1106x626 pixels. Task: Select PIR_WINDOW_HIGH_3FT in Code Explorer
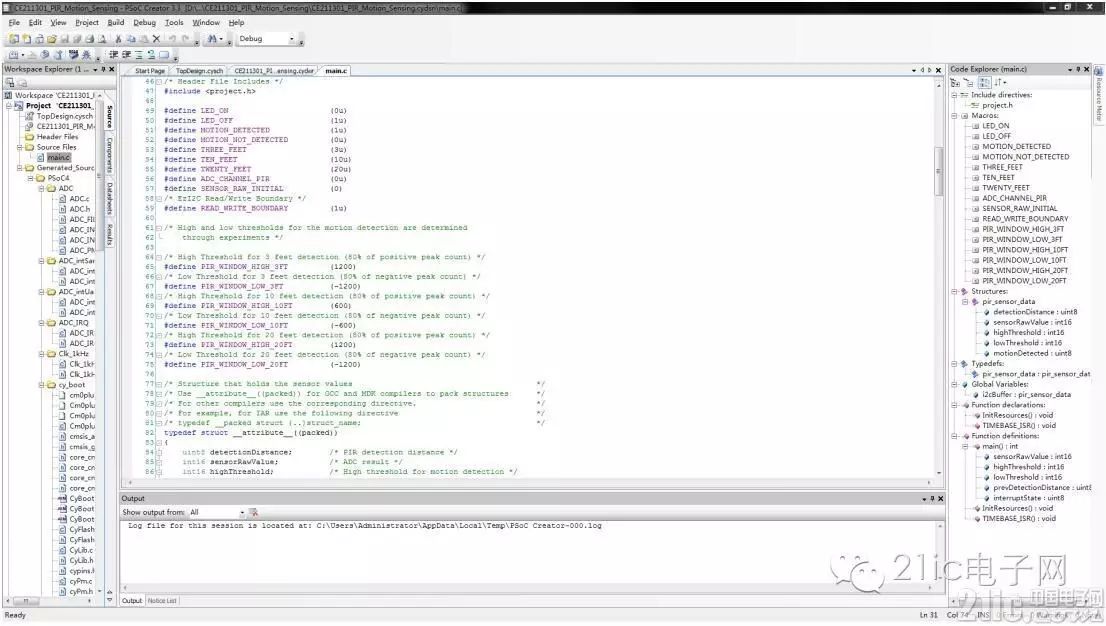coord(1023,229)
